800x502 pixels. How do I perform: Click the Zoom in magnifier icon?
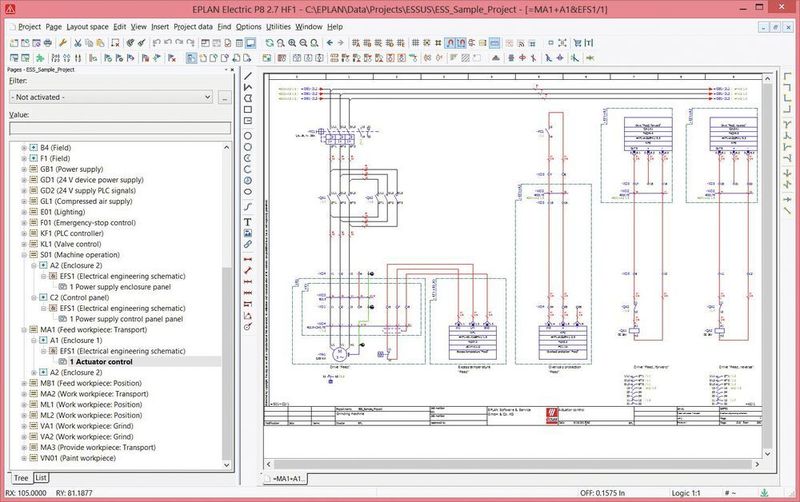coord(292,43)
